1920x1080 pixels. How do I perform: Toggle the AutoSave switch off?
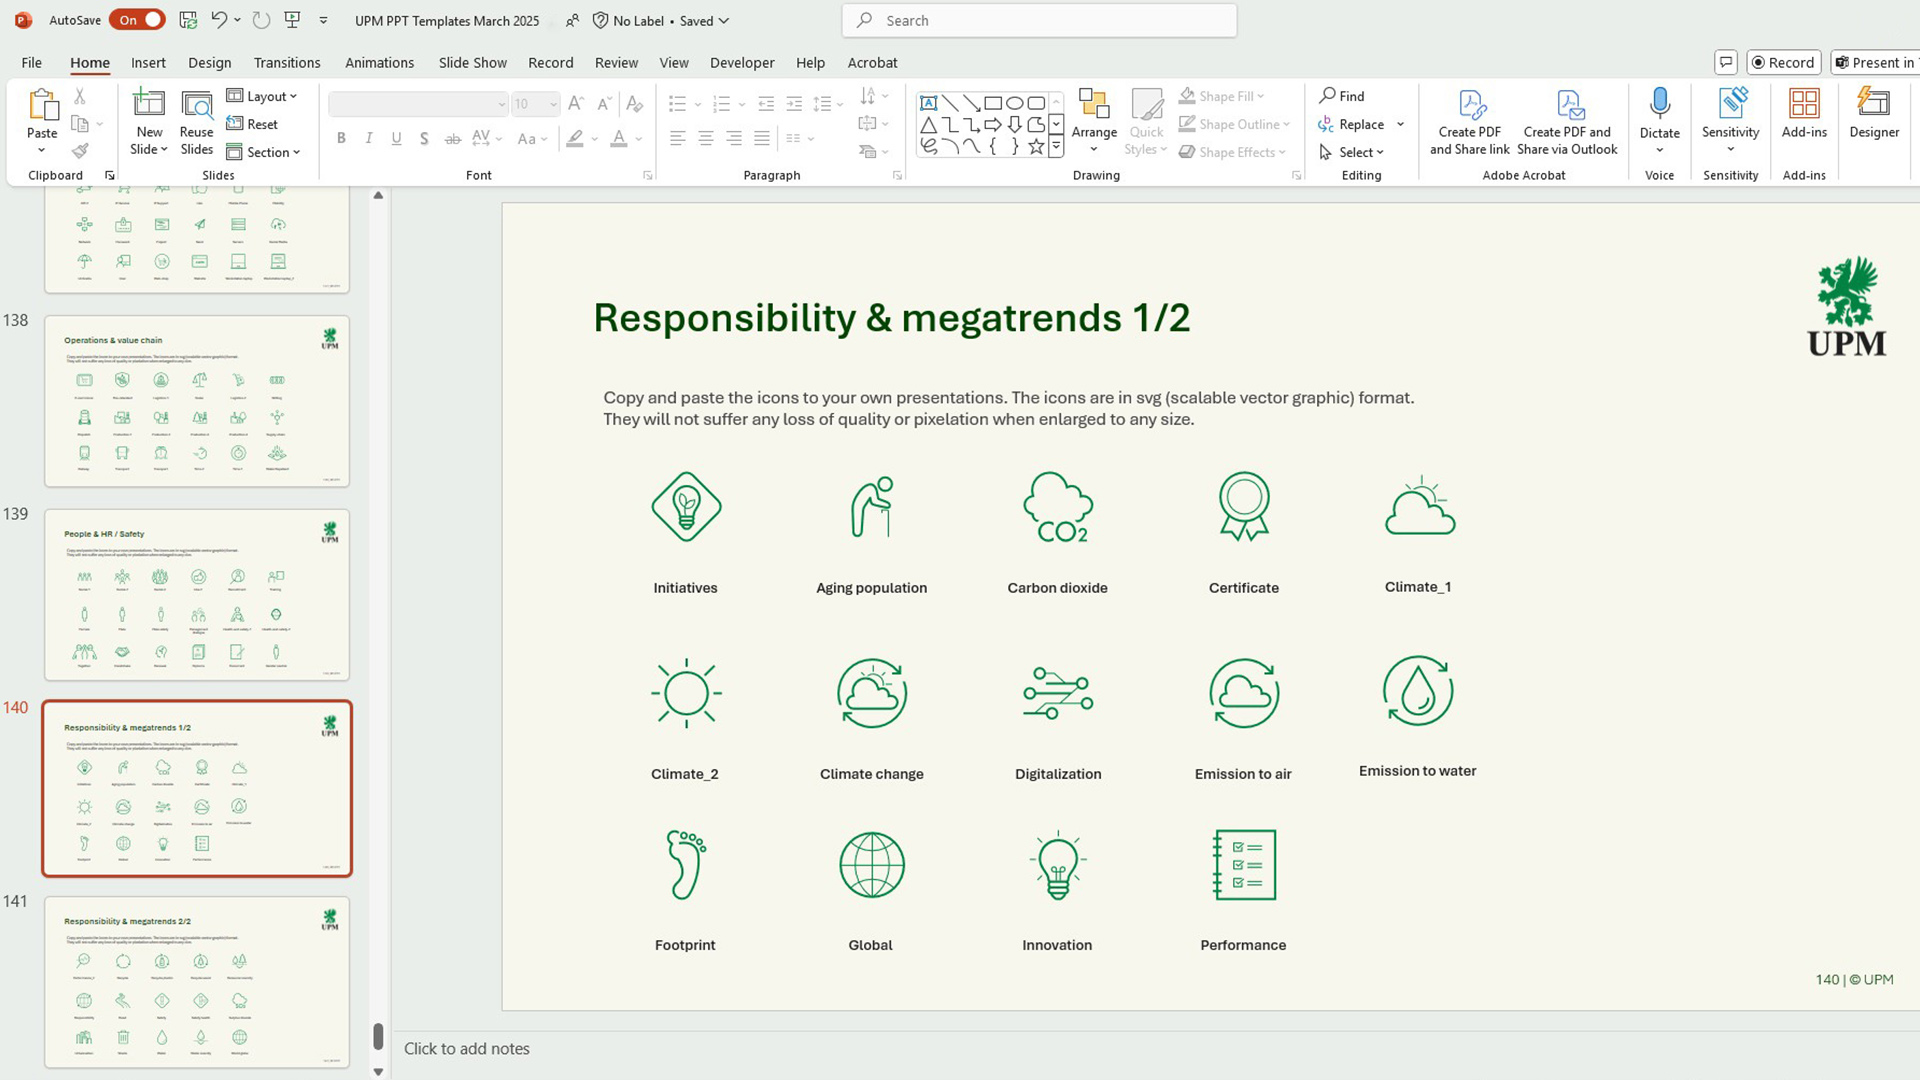[138, 20]
